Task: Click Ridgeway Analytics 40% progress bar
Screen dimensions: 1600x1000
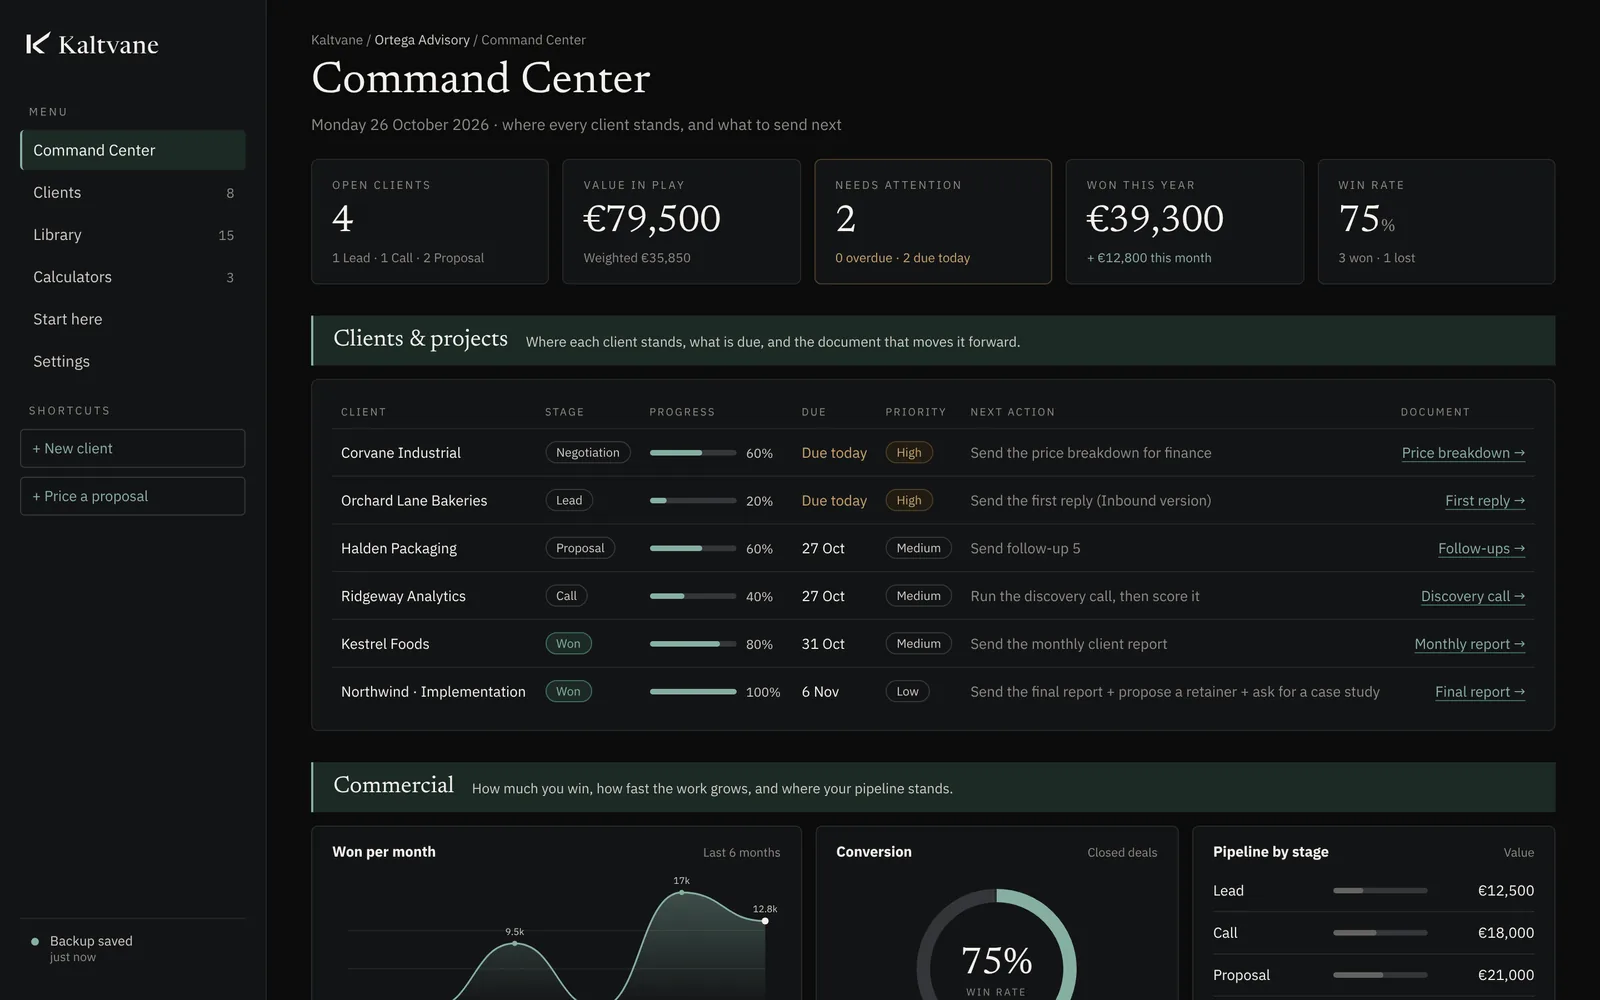Action: pyautogui.click(x=693, y=596)
